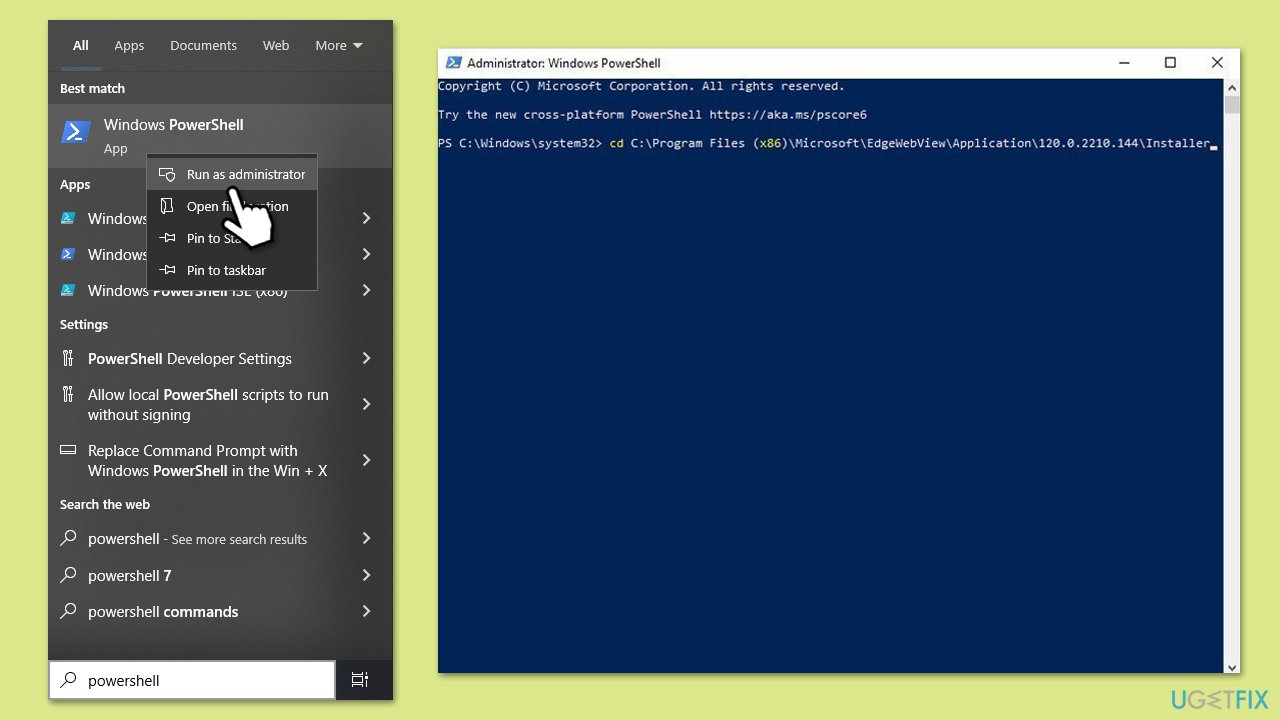The height and width of the screenshot is (720, 1280).
Task: Expand the 'powershell commands' web result chevron
Action: [x=366, y=611]
